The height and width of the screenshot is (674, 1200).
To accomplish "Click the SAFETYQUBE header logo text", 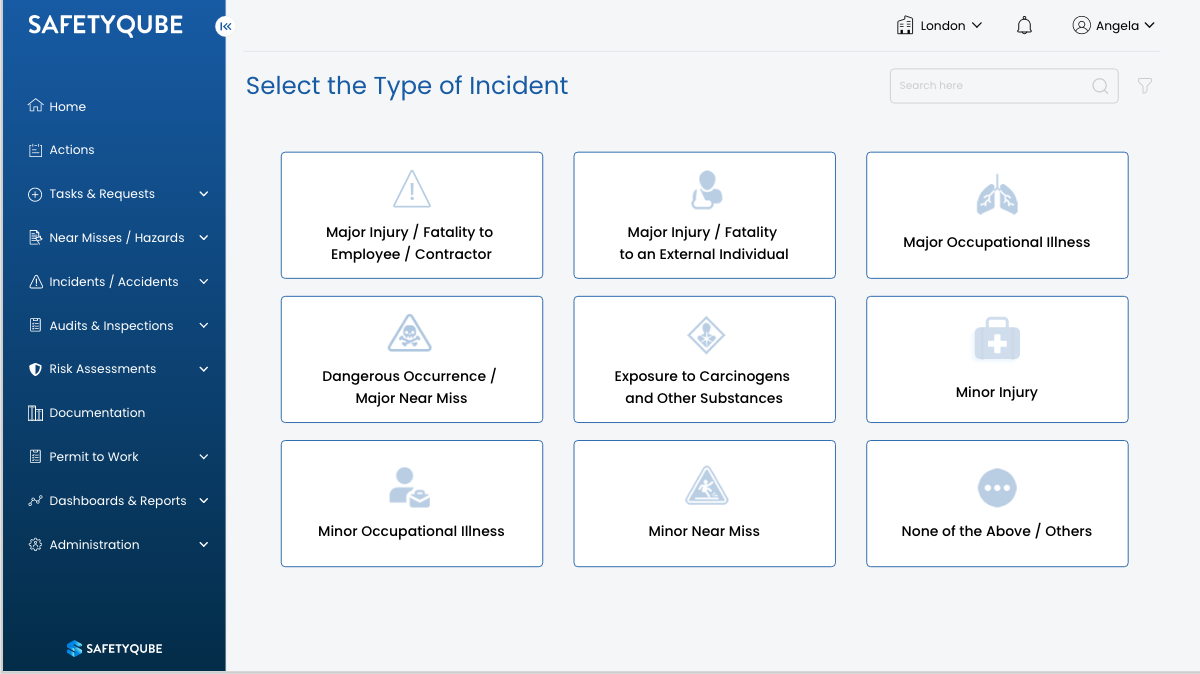I will 105,26.
